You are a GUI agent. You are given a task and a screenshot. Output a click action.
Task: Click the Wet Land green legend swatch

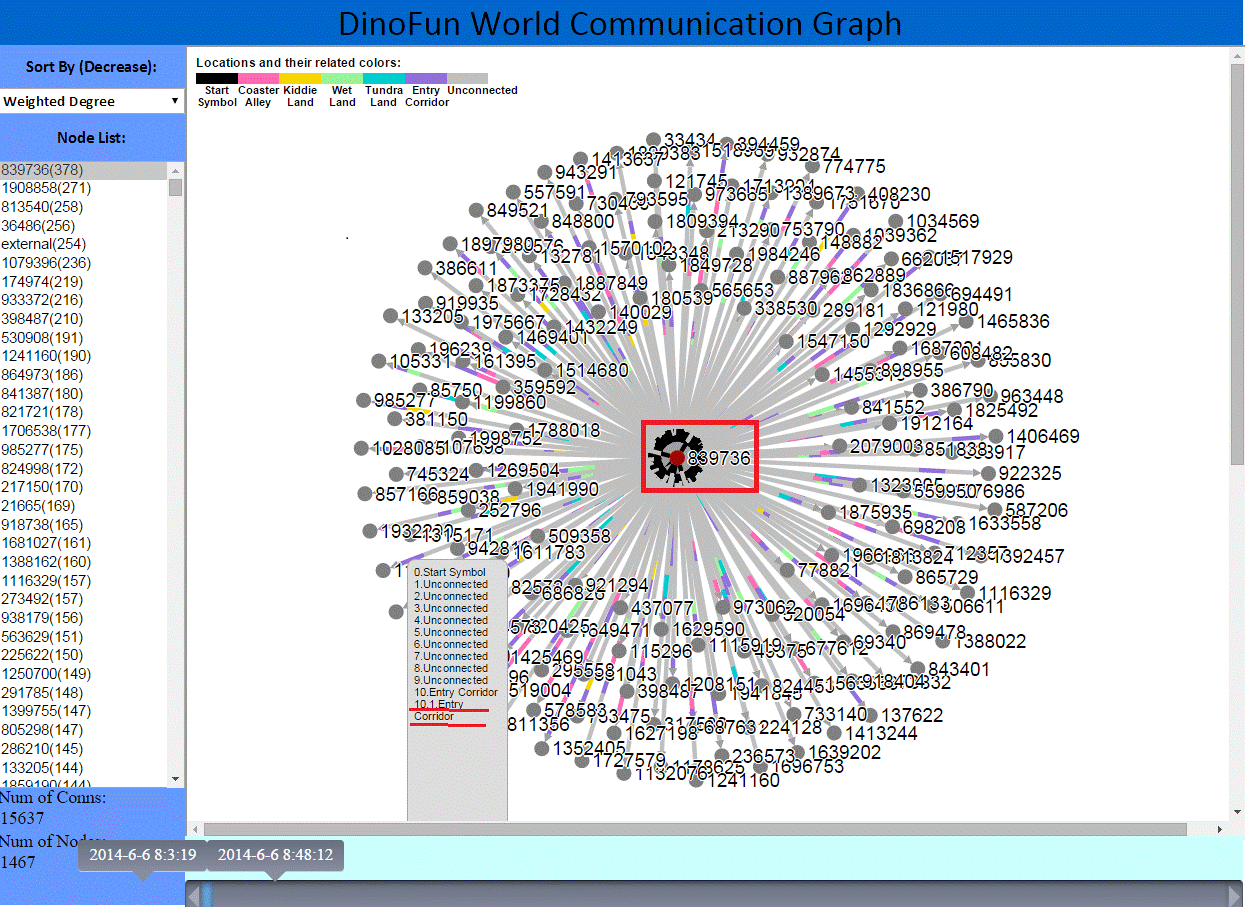pos(342,78)
